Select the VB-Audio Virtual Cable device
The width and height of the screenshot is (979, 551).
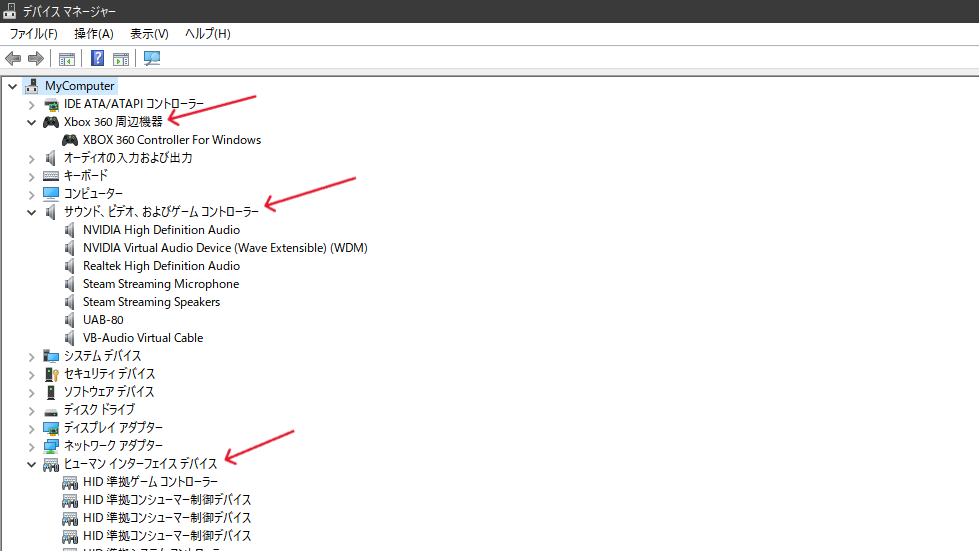coord(142,338)
